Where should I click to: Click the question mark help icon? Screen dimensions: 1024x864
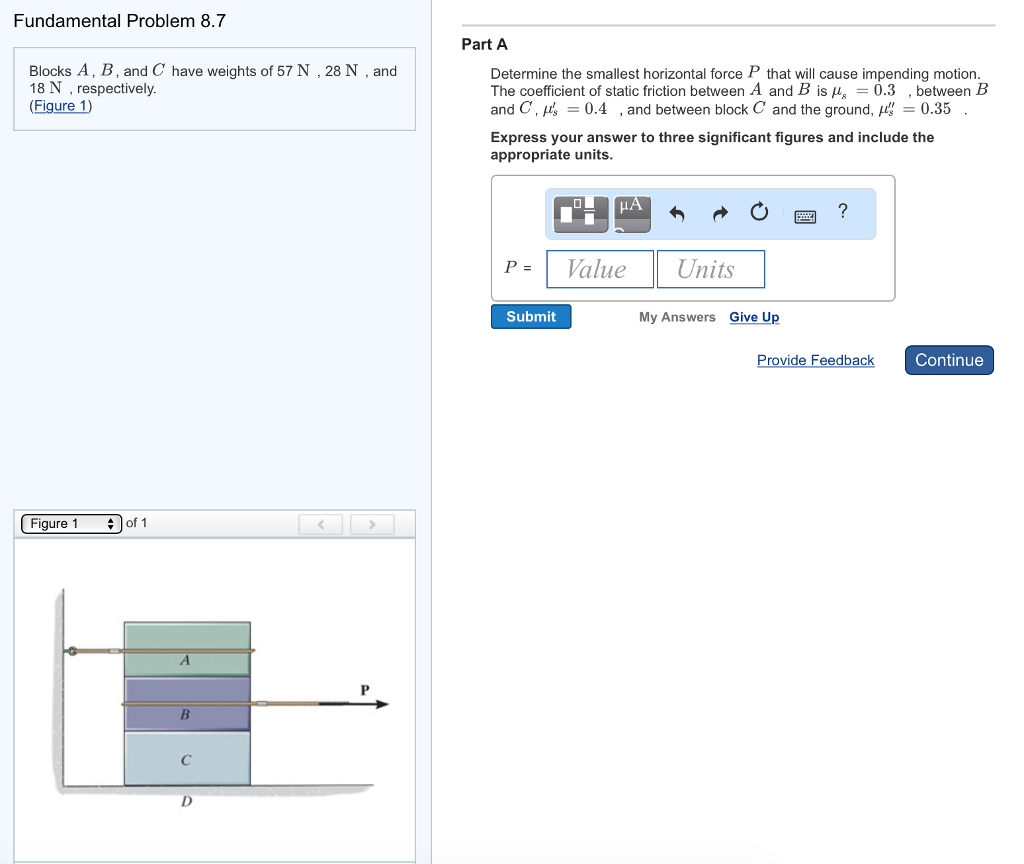pyautogui.click(x=842, y=211)
